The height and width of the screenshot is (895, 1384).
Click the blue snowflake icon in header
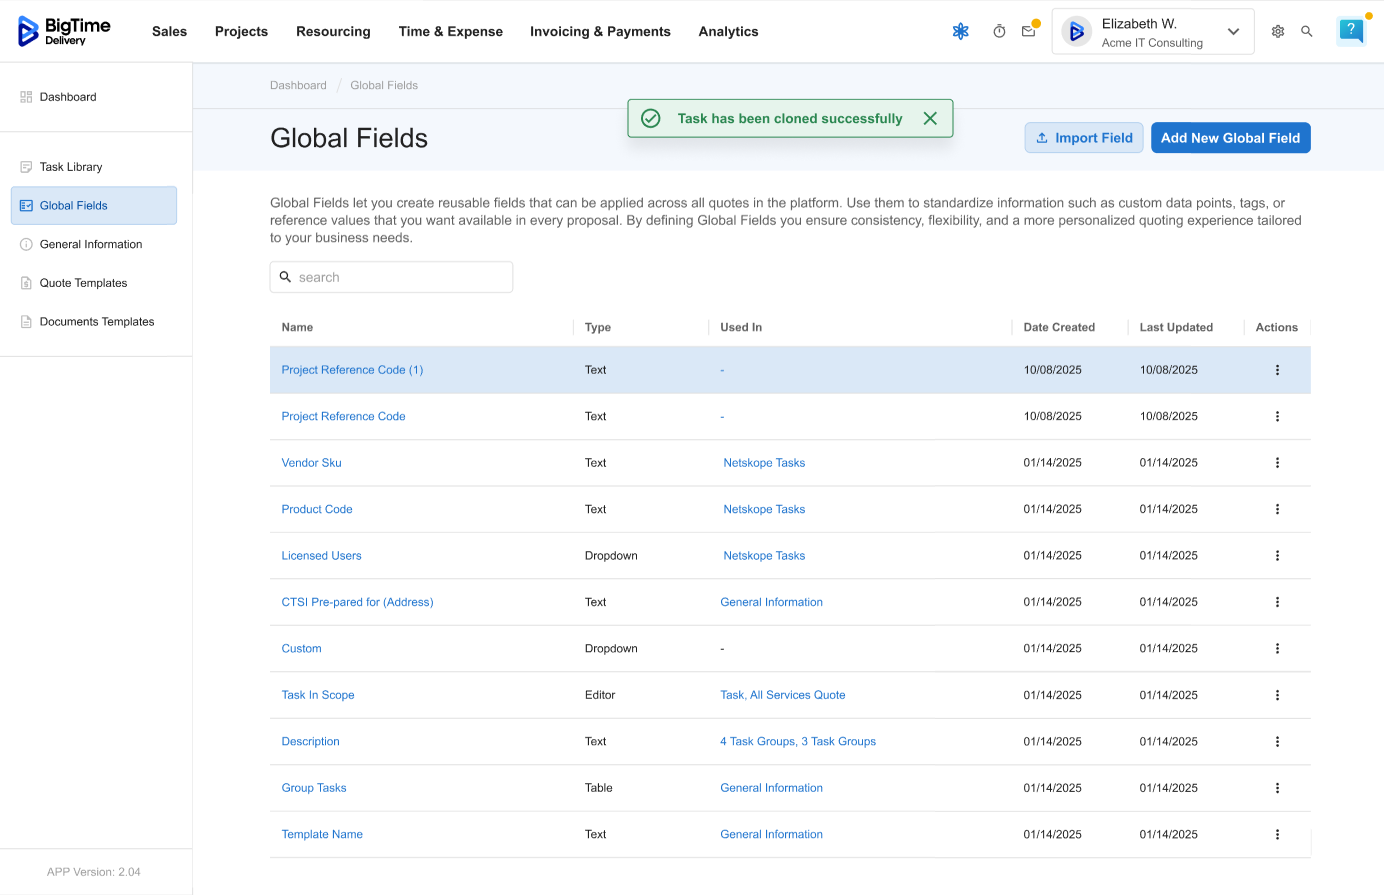(960, 32)
